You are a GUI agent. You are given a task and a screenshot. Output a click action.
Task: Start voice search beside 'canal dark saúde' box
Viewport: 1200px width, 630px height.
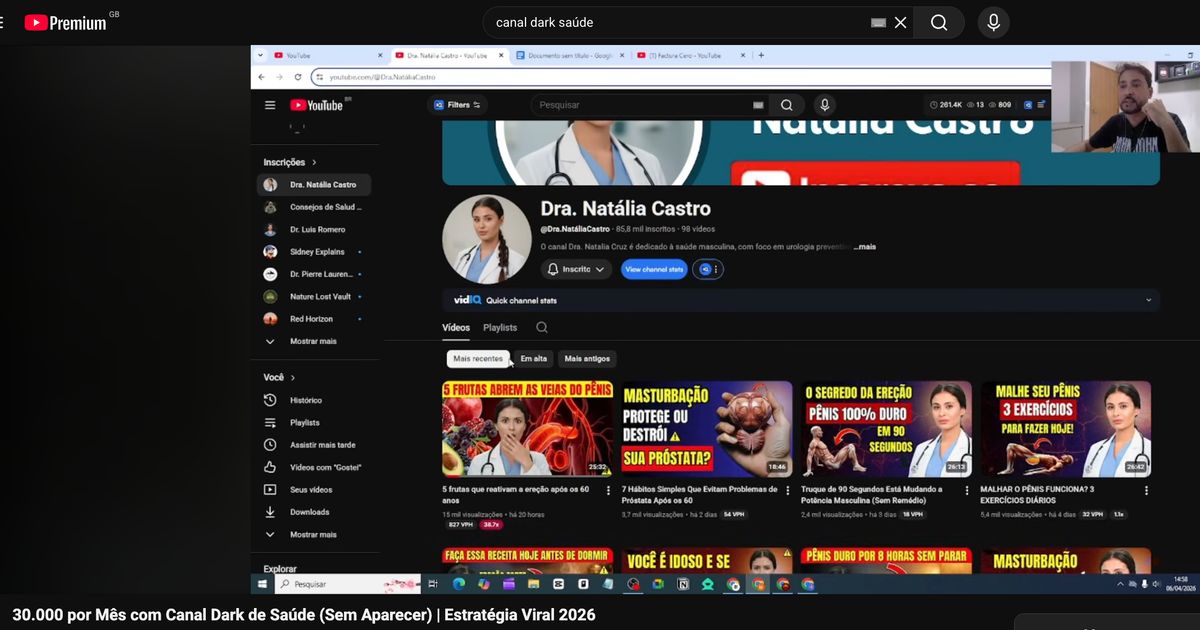993,22
